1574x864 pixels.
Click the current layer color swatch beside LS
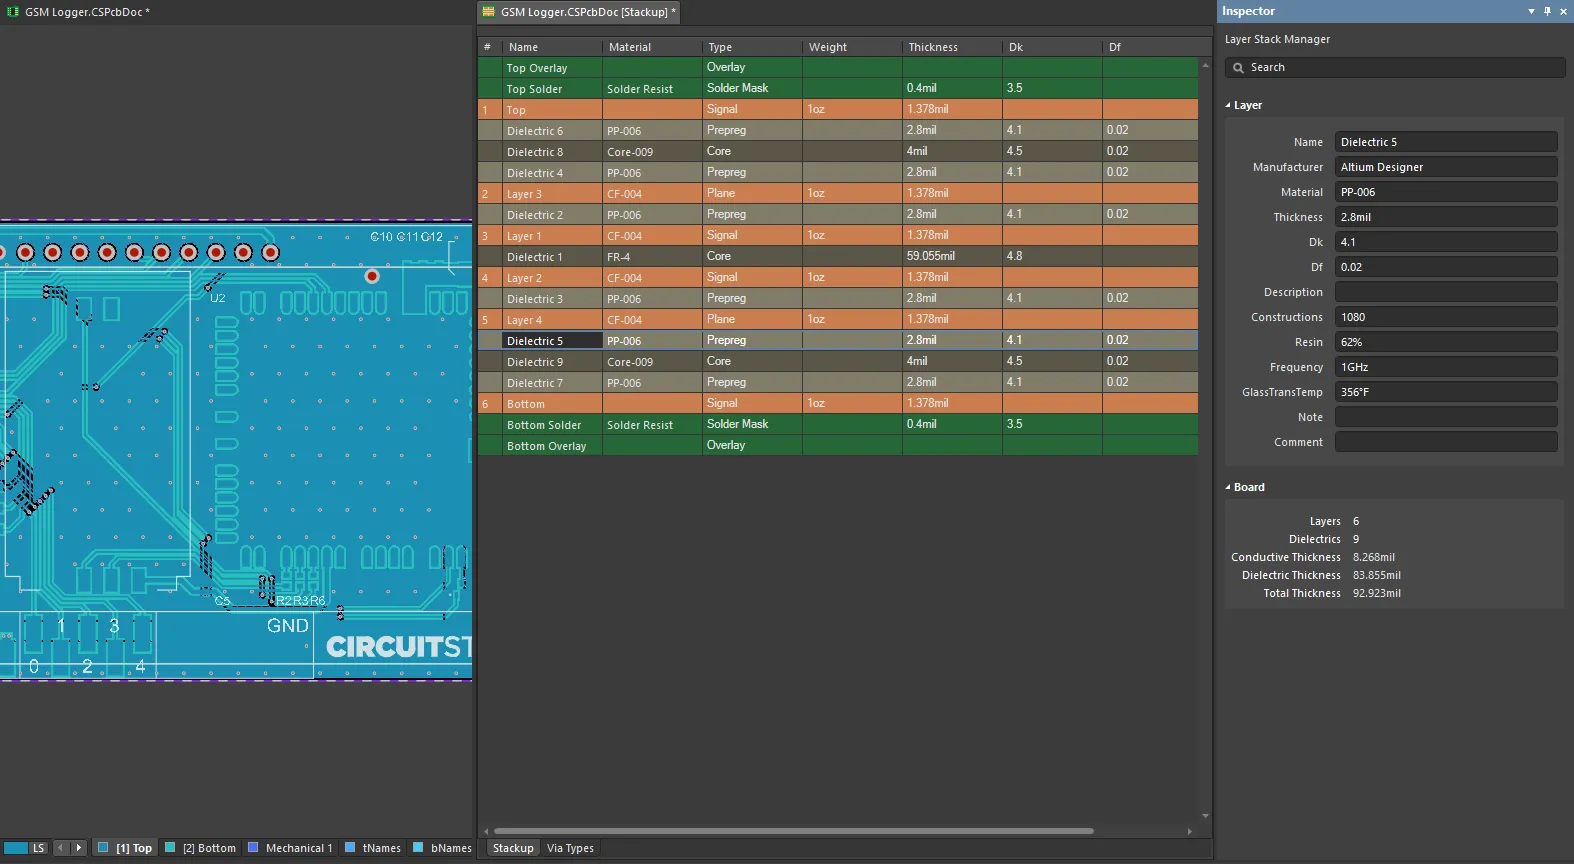[x=16, y=848]
